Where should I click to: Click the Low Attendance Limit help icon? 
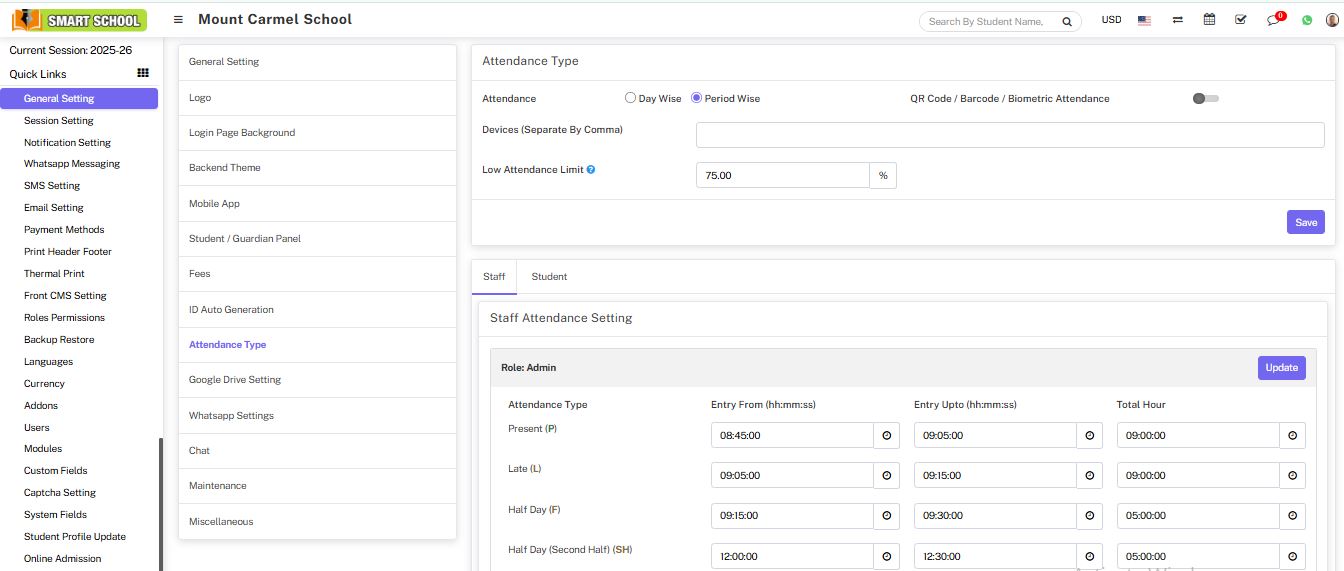tap(591, 170)
